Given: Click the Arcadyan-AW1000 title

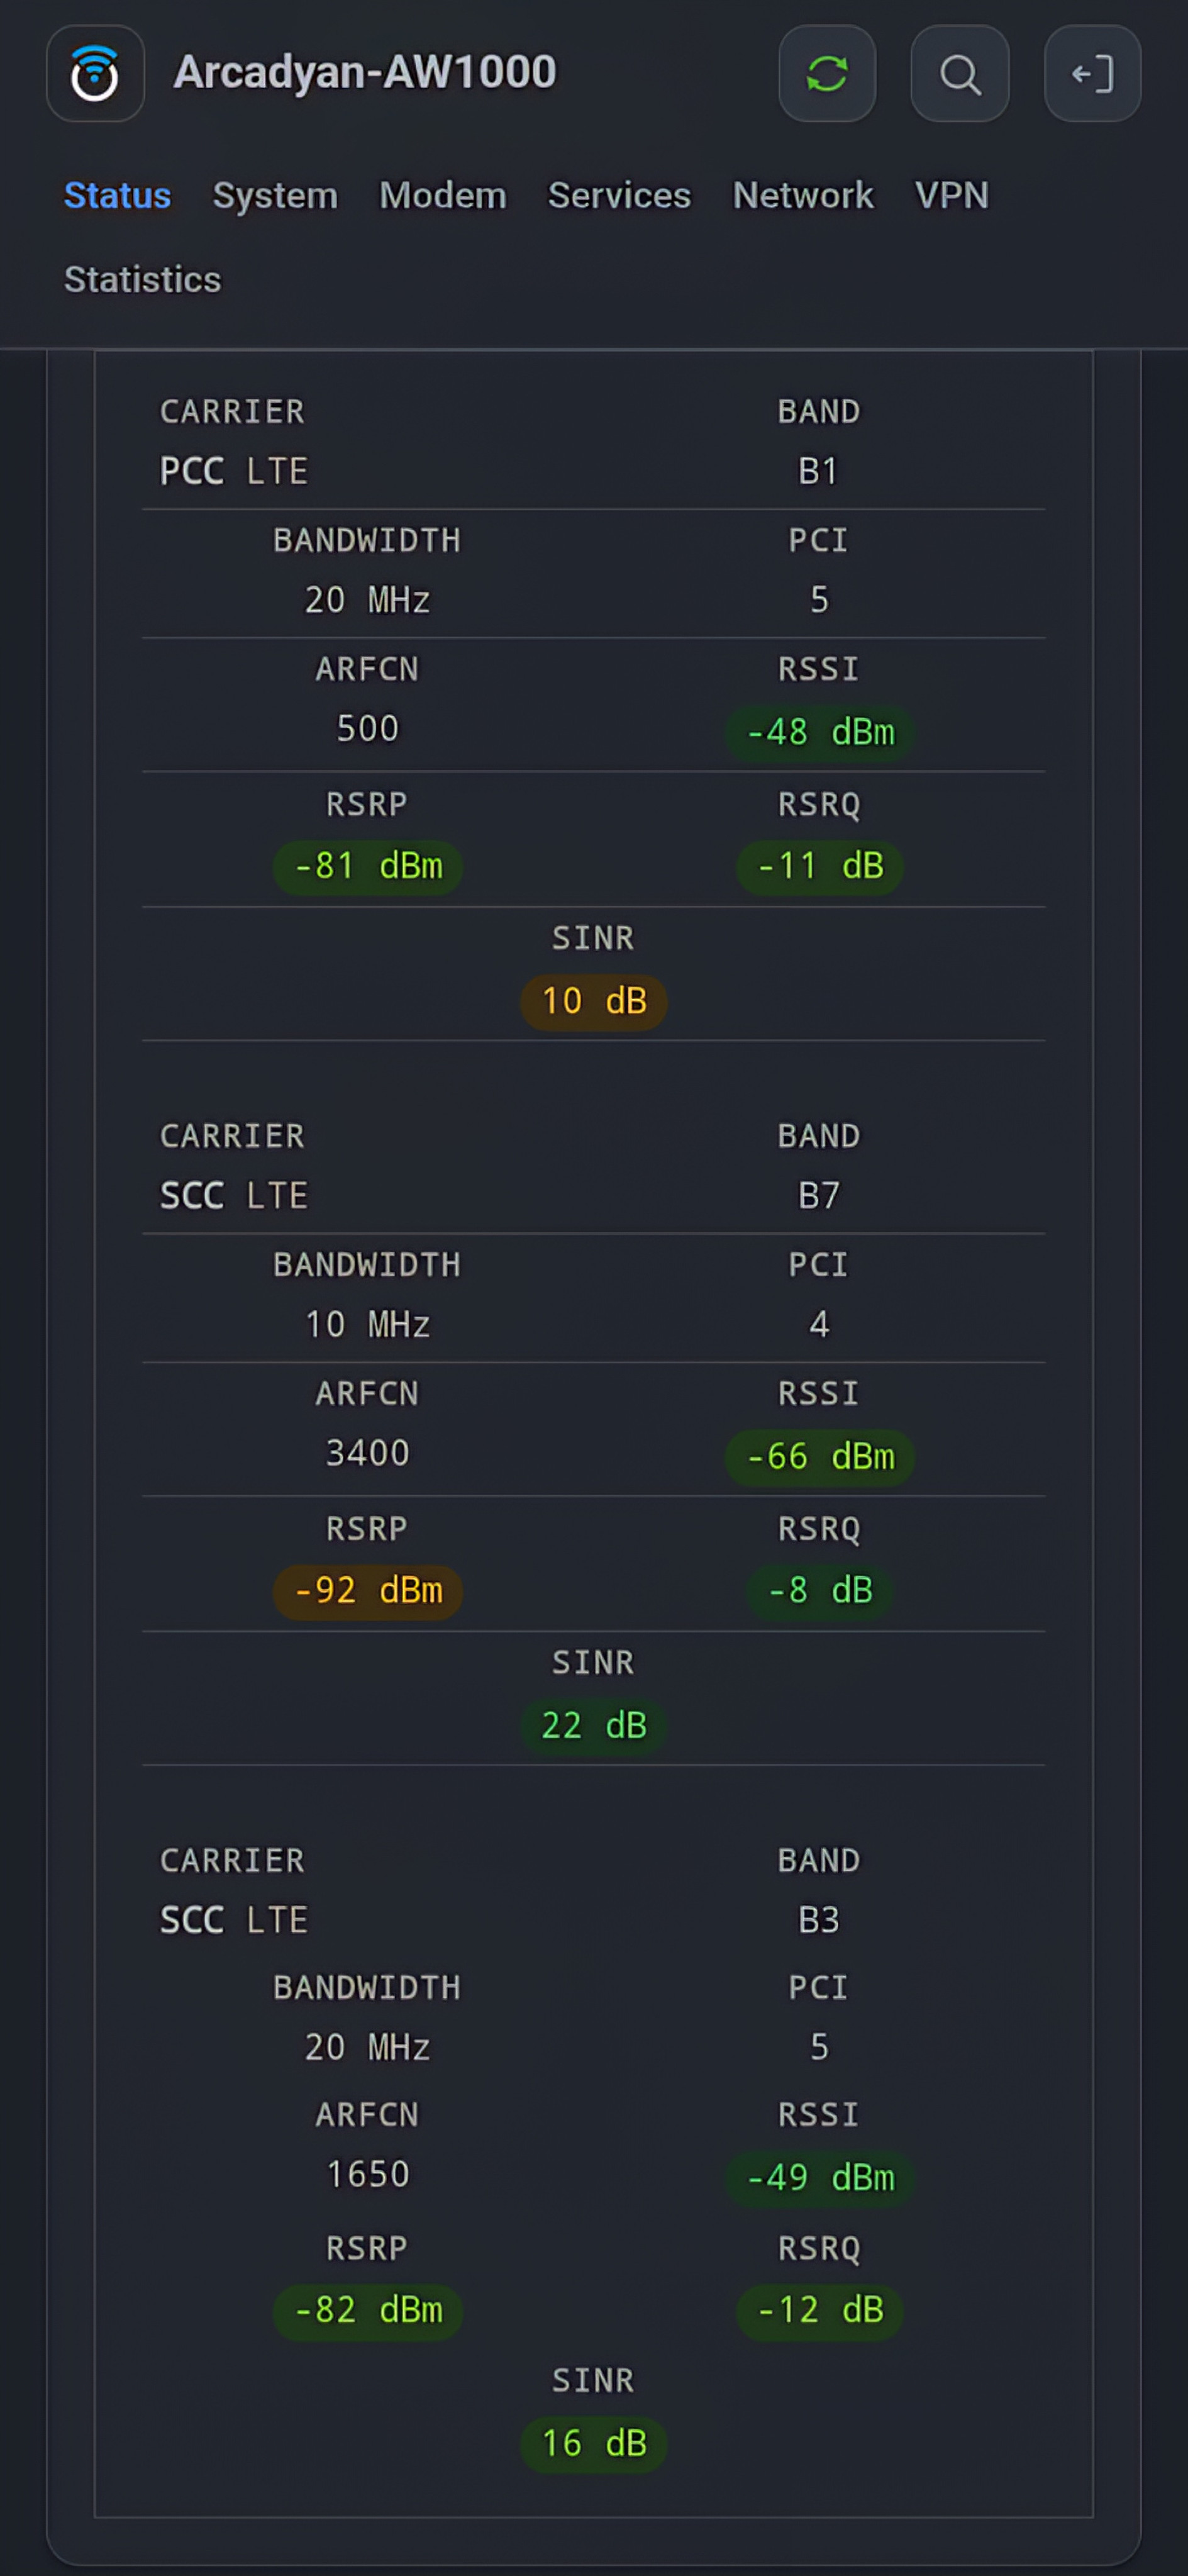Looking at the screenshot, I should (365, 72).
